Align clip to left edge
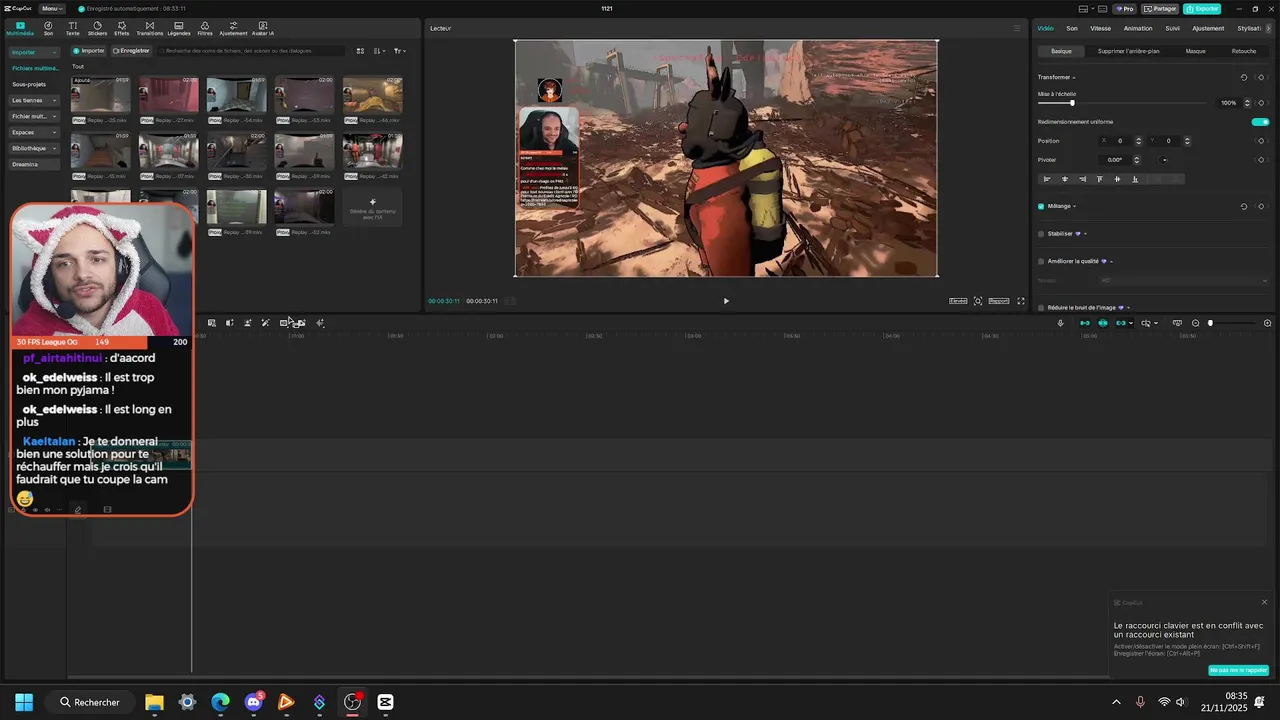Viewport: 1280px width, 720px height. pyautogui.click(x=1047, y=179)
